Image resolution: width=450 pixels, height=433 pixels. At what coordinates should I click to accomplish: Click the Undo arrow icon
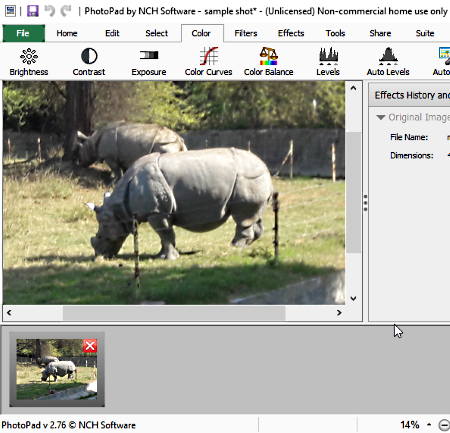(x=50, y=11)
